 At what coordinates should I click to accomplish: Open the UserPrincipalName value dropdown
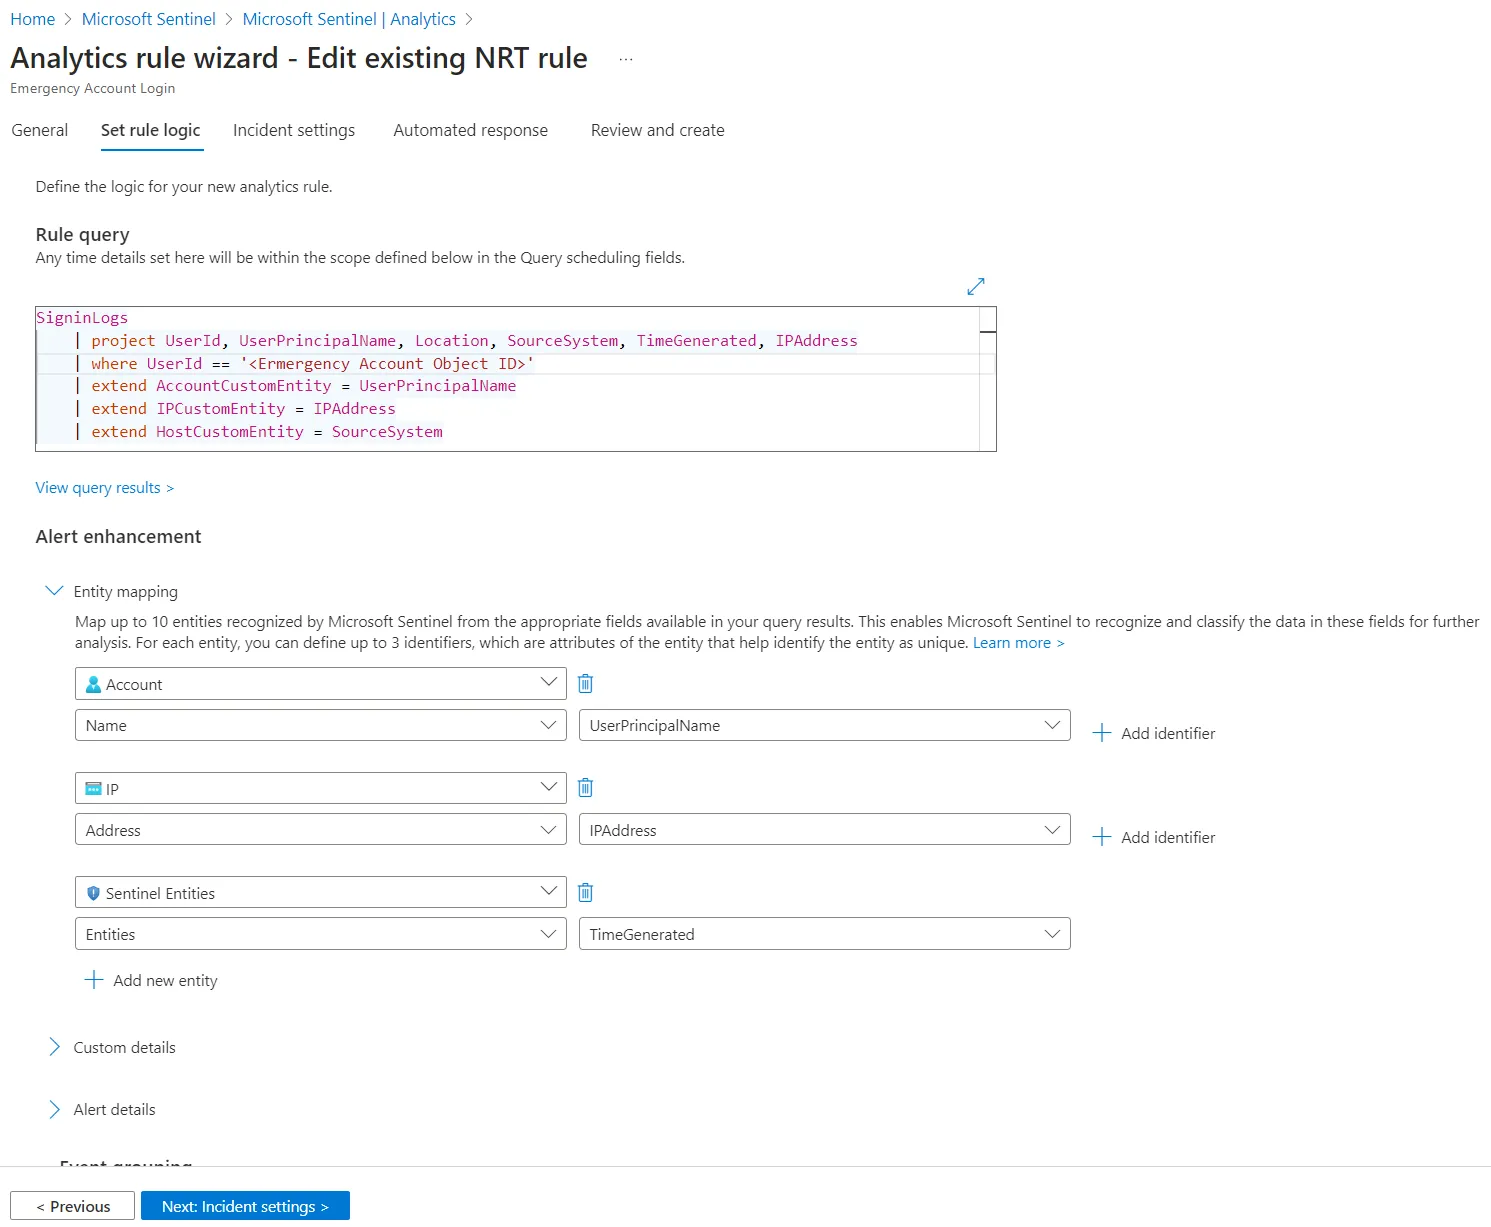(824, 725)
